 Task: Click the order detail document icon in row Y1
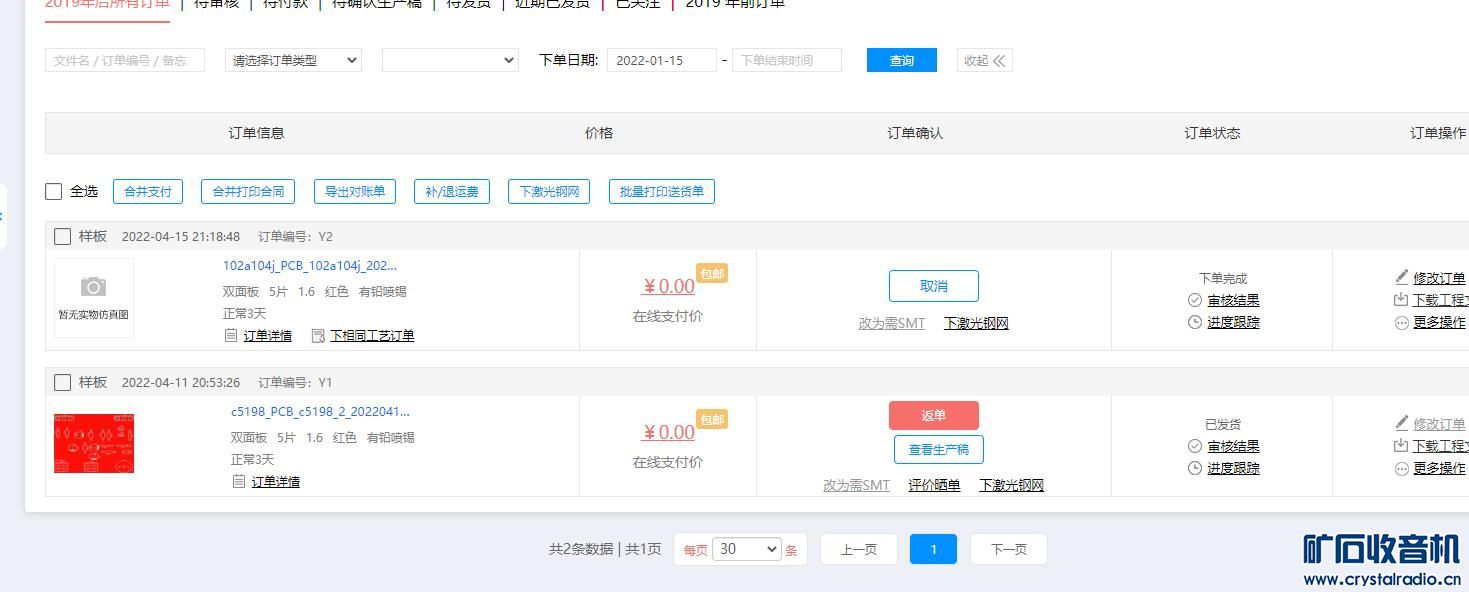click(x=238, y=482)
